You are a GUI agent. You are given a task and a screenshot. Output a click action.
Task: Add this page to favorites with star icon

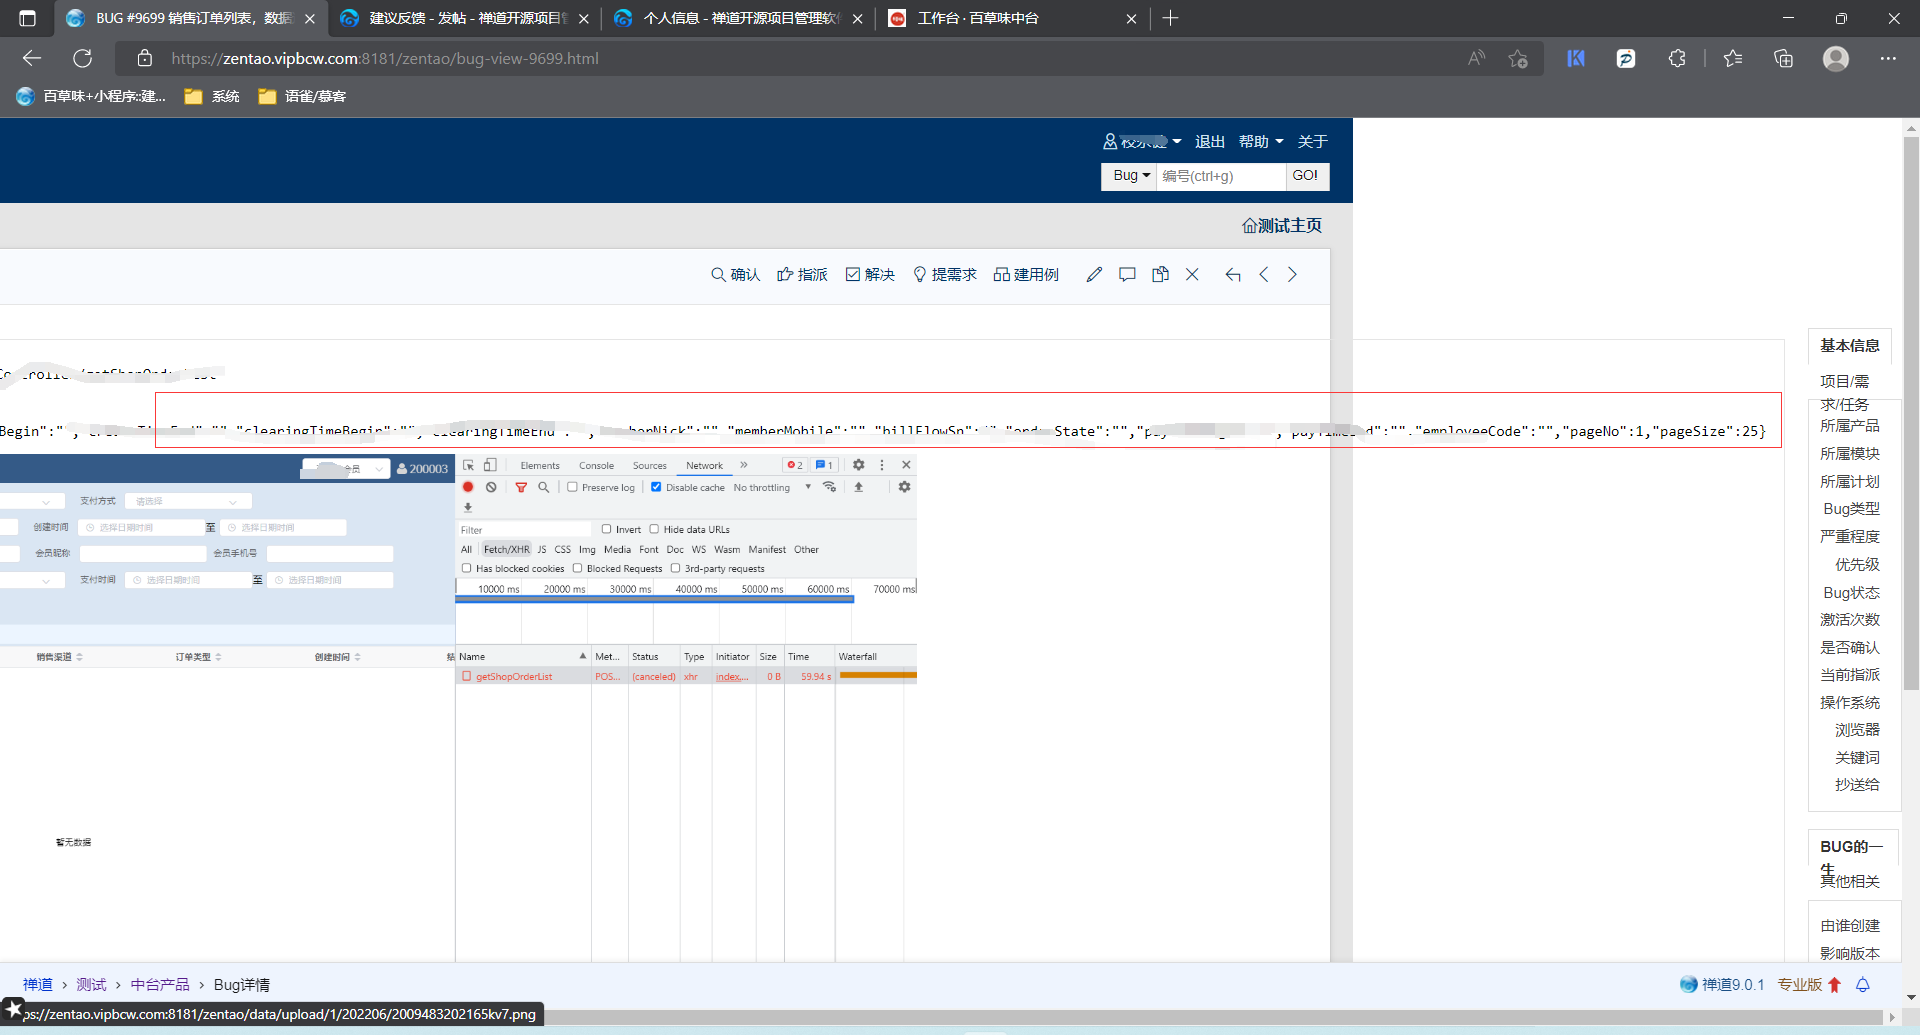pyautogui.click(x=1518, y=59)
